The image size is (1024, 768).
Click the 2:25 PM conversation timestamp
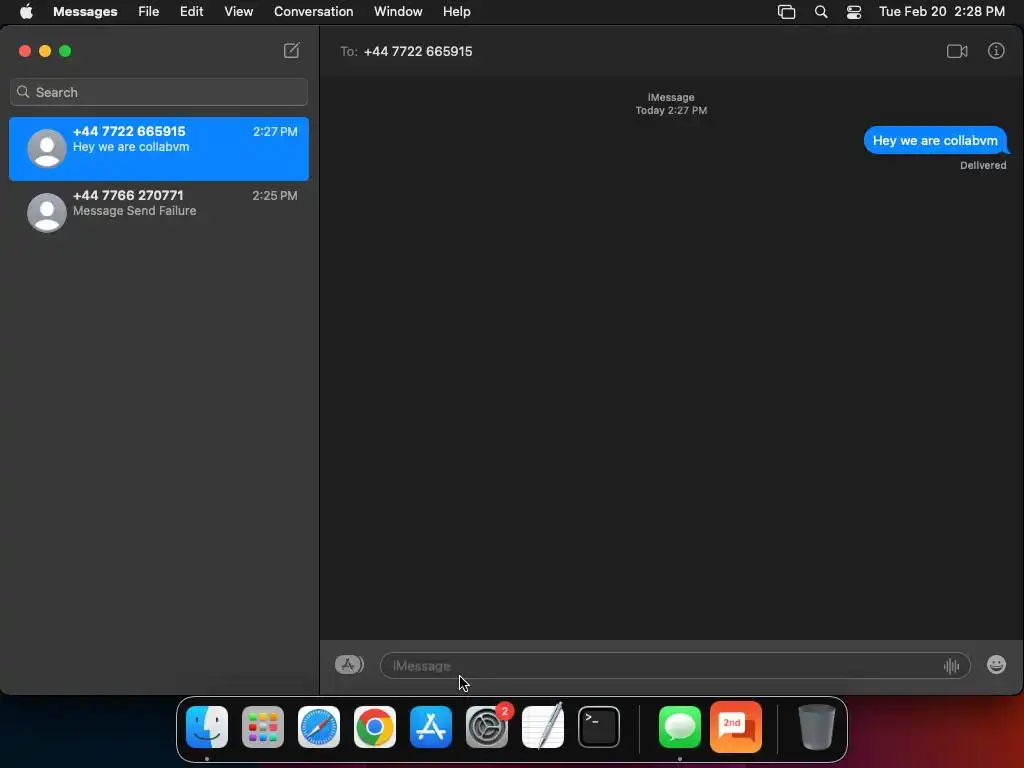click(x=275, y=195)
